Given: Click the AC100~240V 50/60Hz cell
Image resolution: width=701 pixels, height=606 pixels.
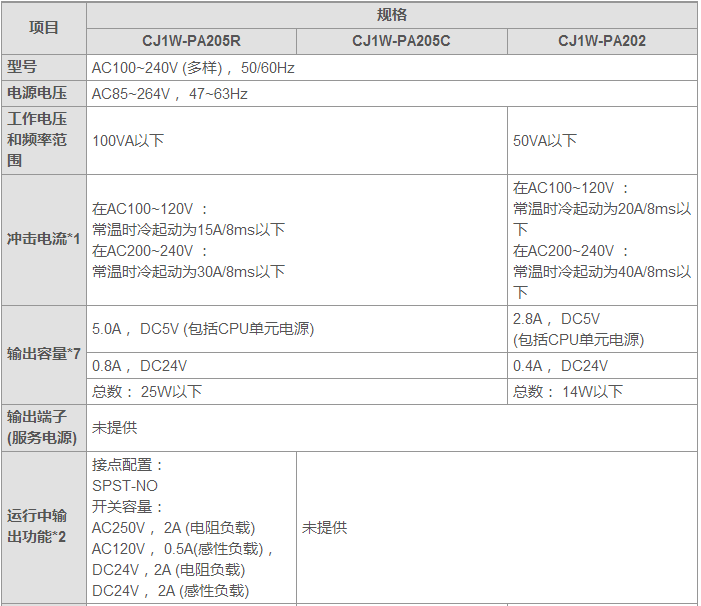Looking at the screenshot, I should tap(193, 68).
